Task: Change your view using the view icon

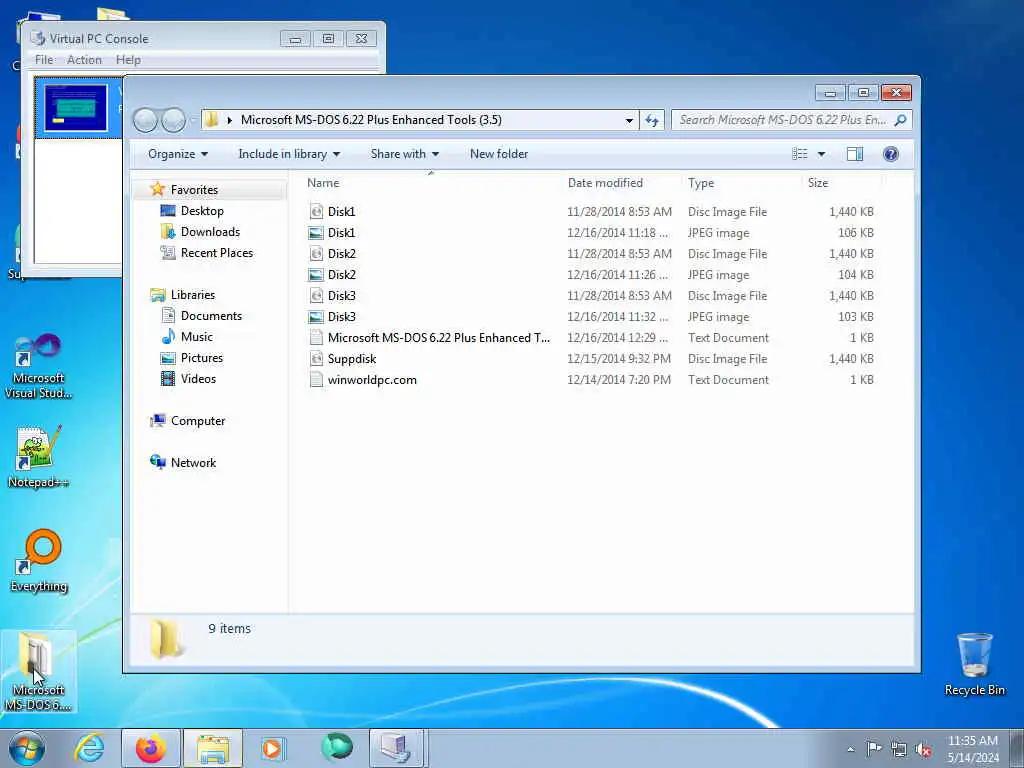Action: point(799,154)
